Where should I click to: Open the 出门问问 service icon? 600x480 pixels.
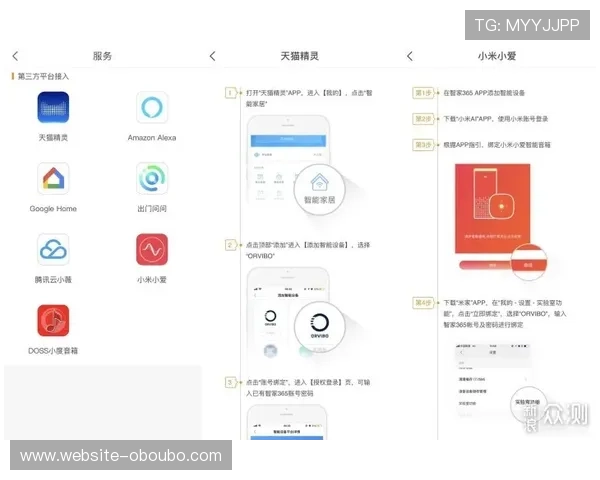point(152,178)
